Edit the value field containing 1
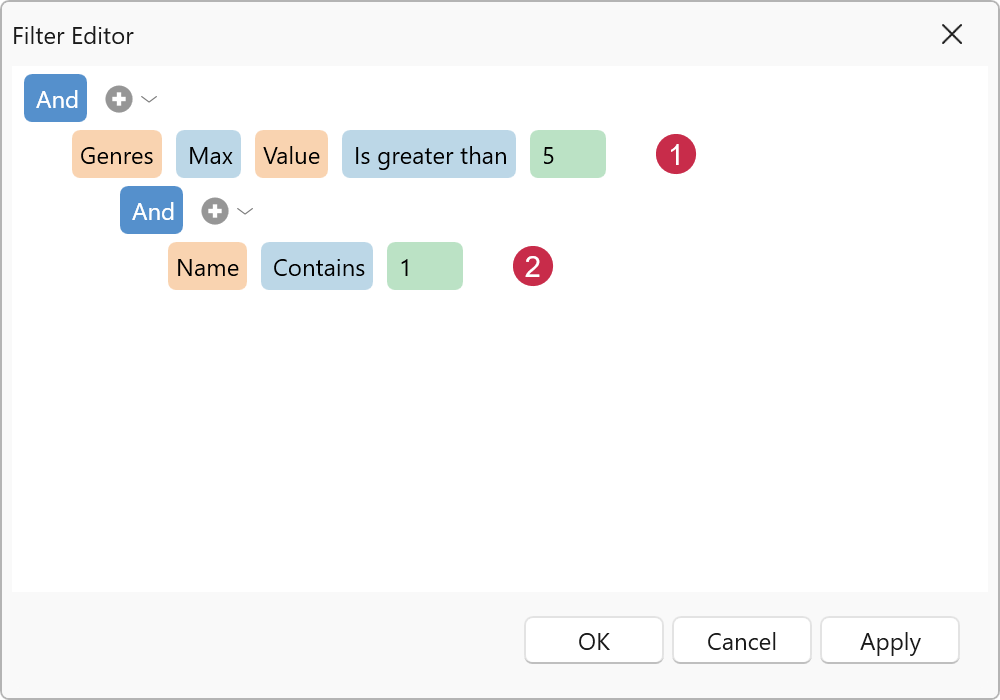The height and width of the screenshot is (700, 1000). 425,266
